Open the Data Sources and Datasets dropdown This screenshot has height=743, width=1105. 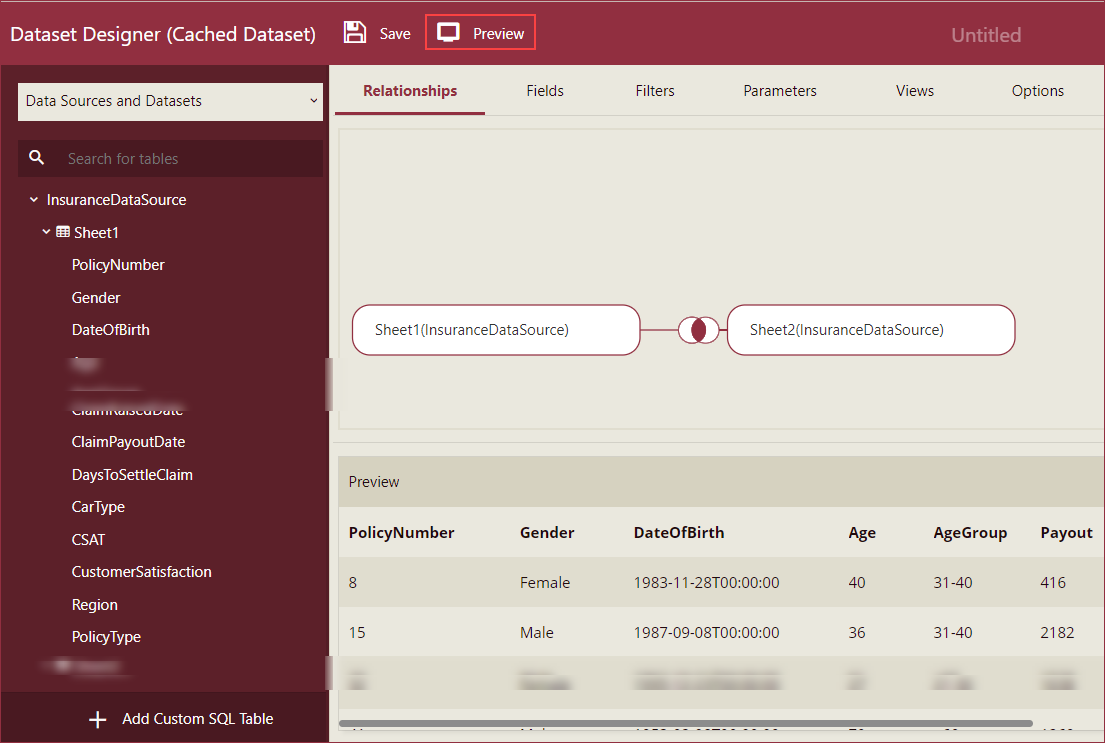(170, 101)
